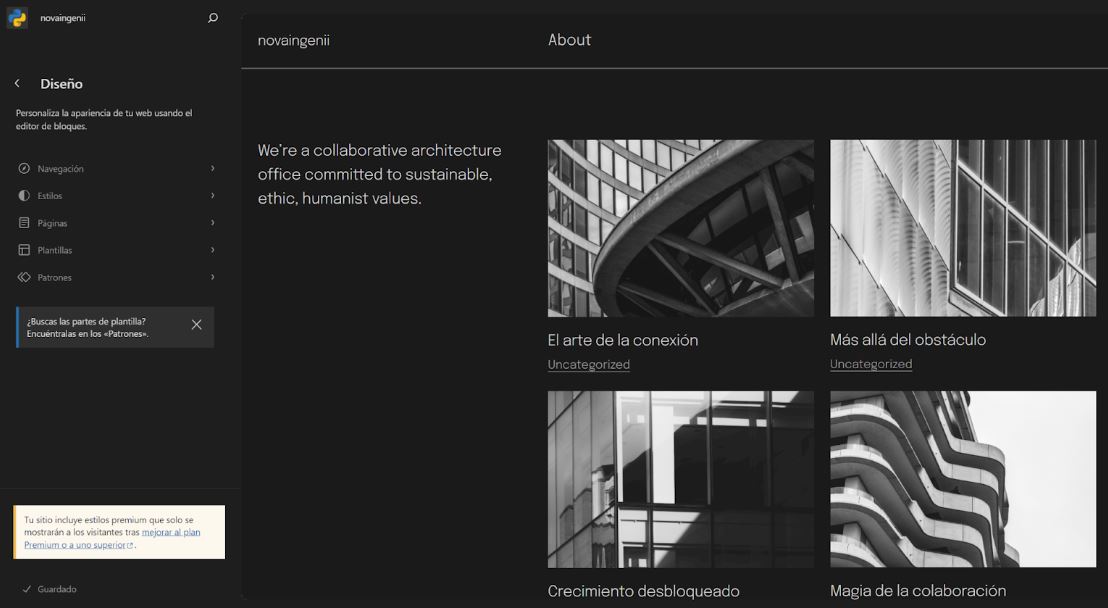Select the Más allá del obstáculo image
The image size is (1108, 608).
pyautogui.click(x=962, y=228)
